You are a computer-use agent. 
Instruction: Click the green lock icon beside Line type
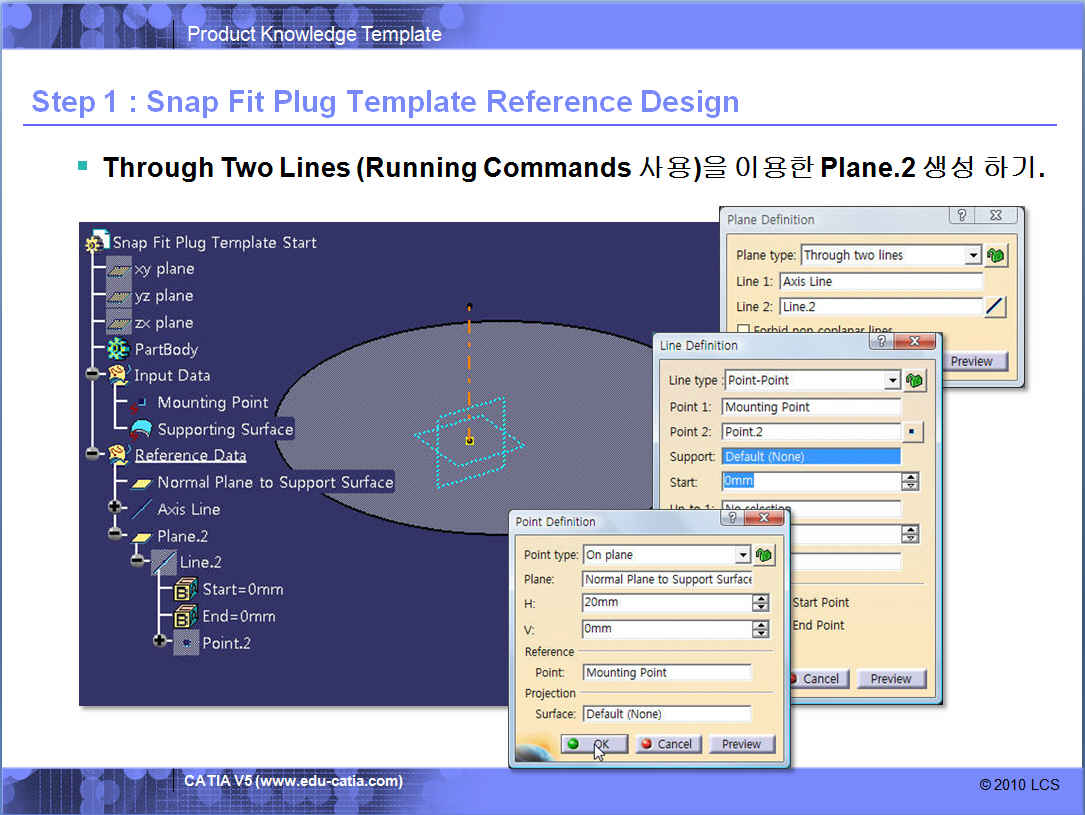(x=915, y=381)
